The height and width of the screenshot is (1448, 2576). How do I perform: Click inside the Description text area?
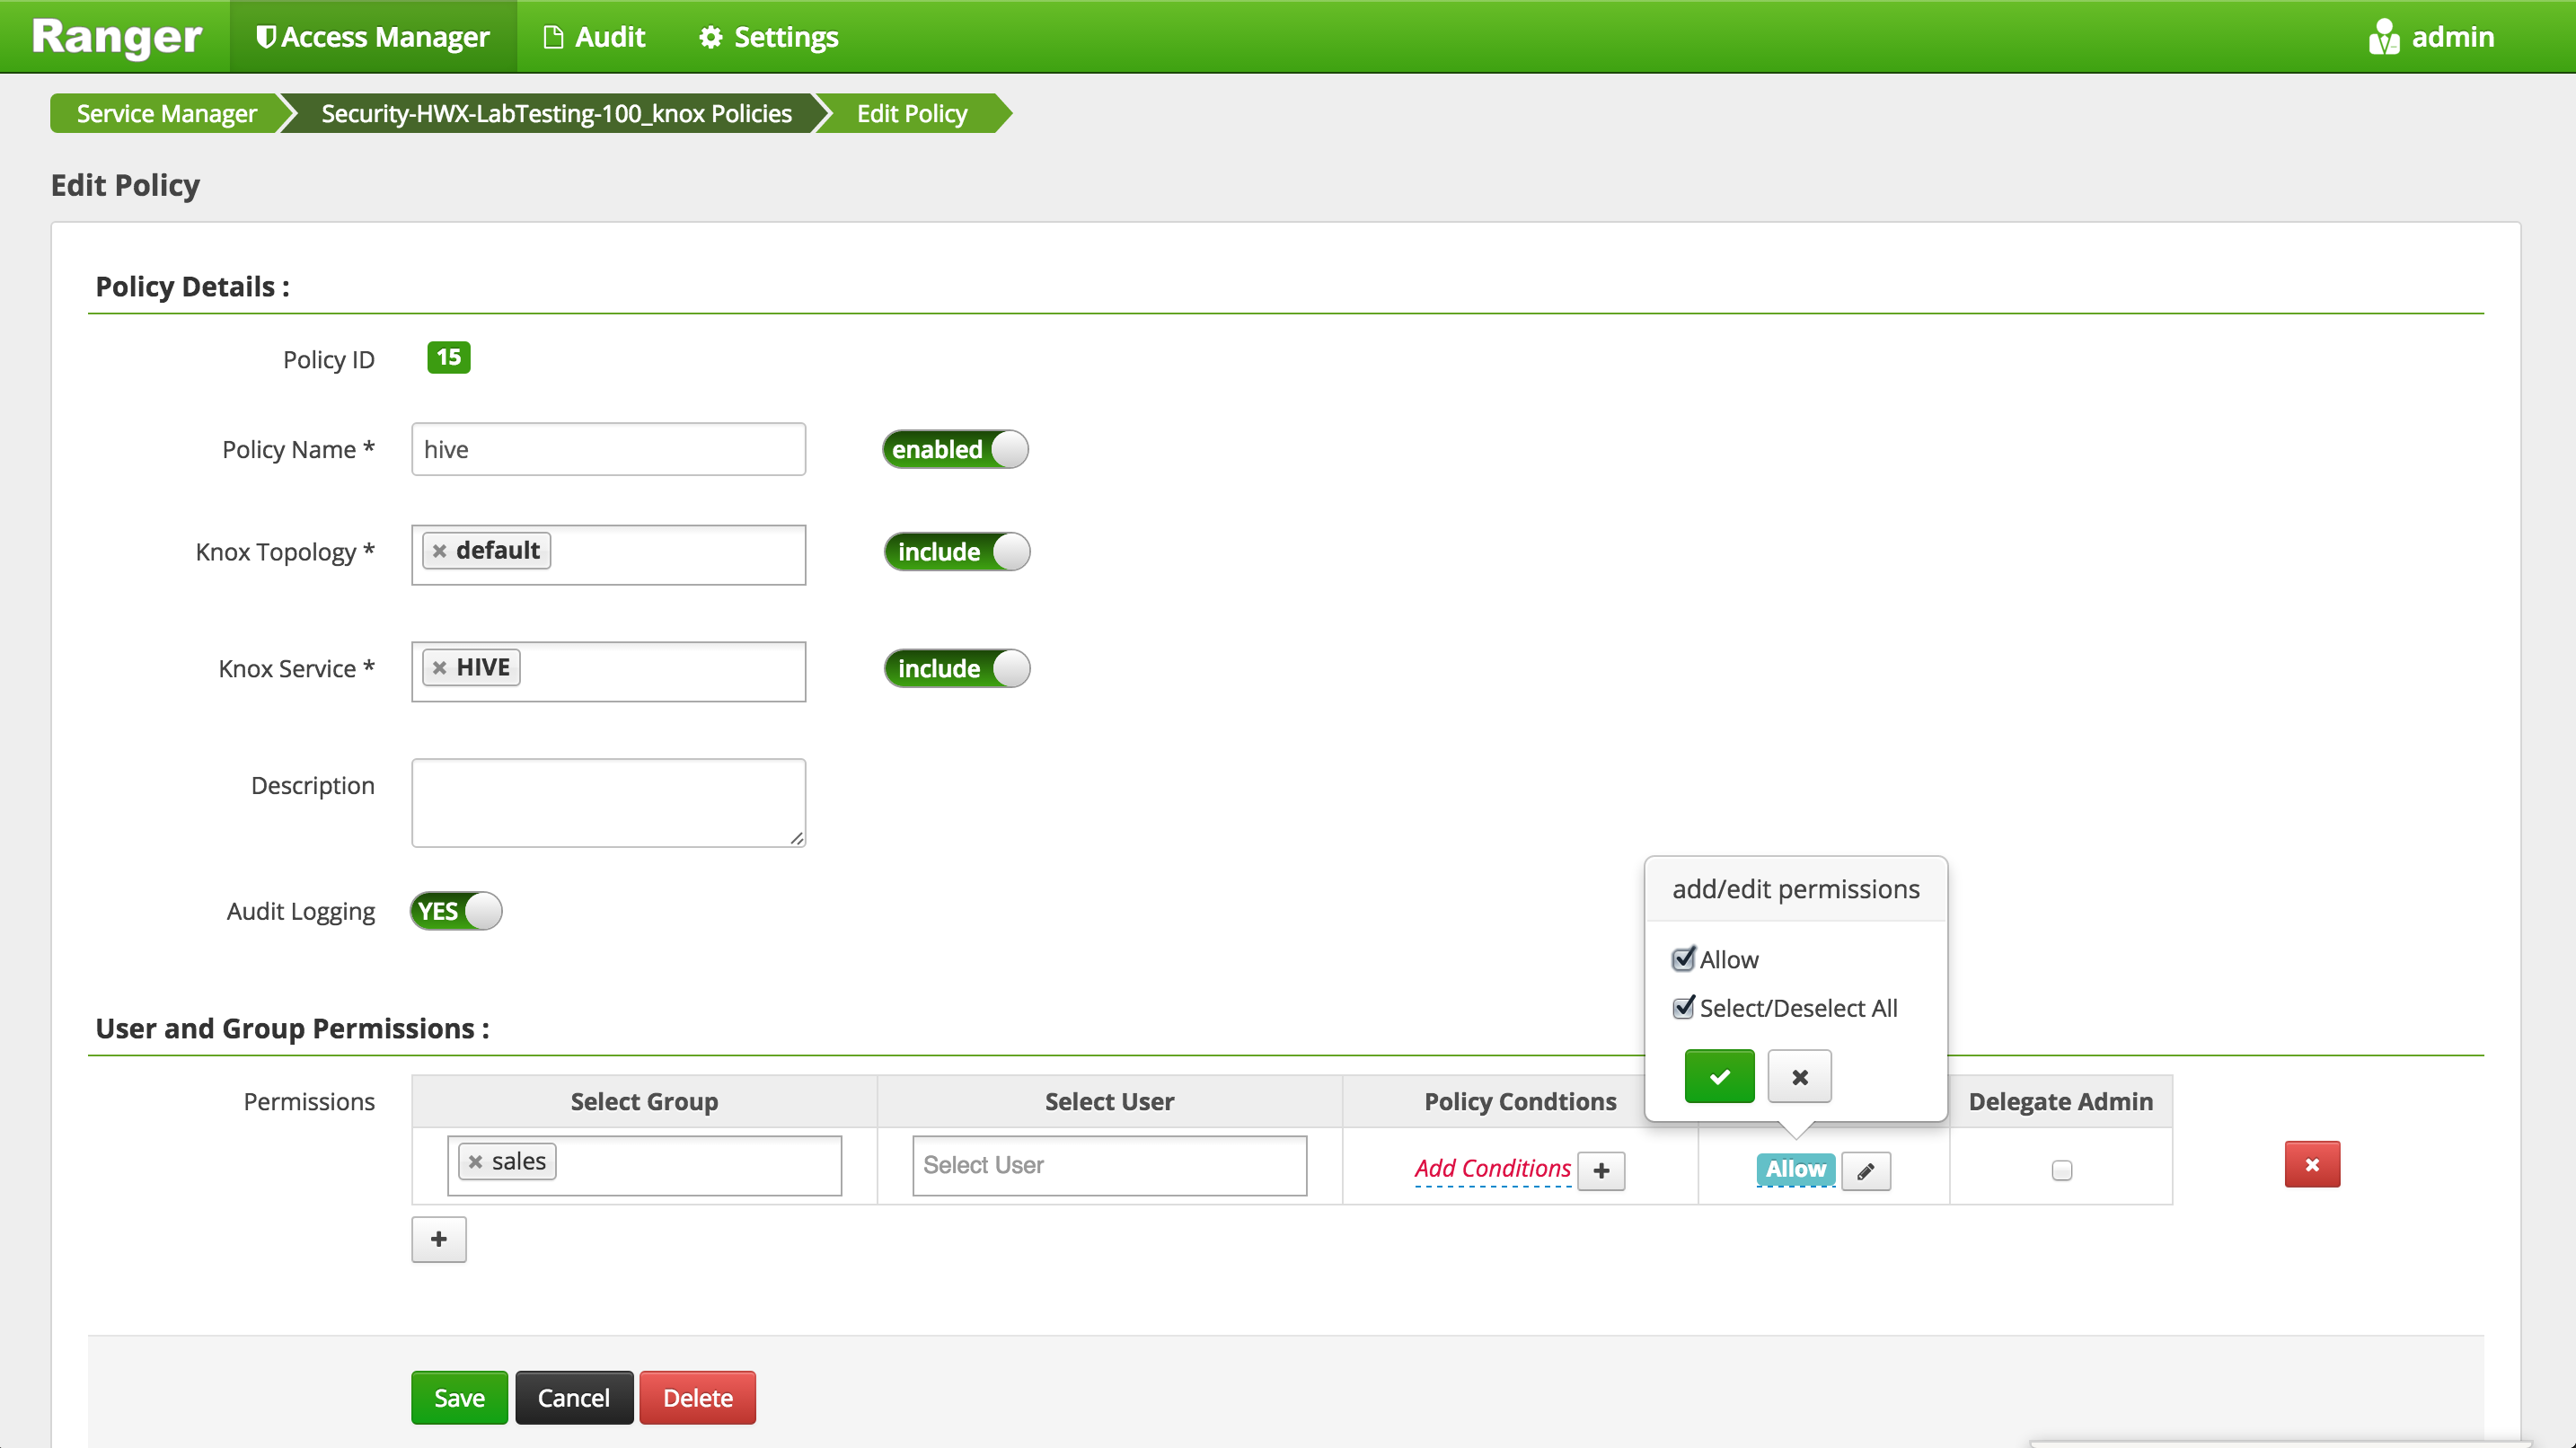tap(607, 802)
